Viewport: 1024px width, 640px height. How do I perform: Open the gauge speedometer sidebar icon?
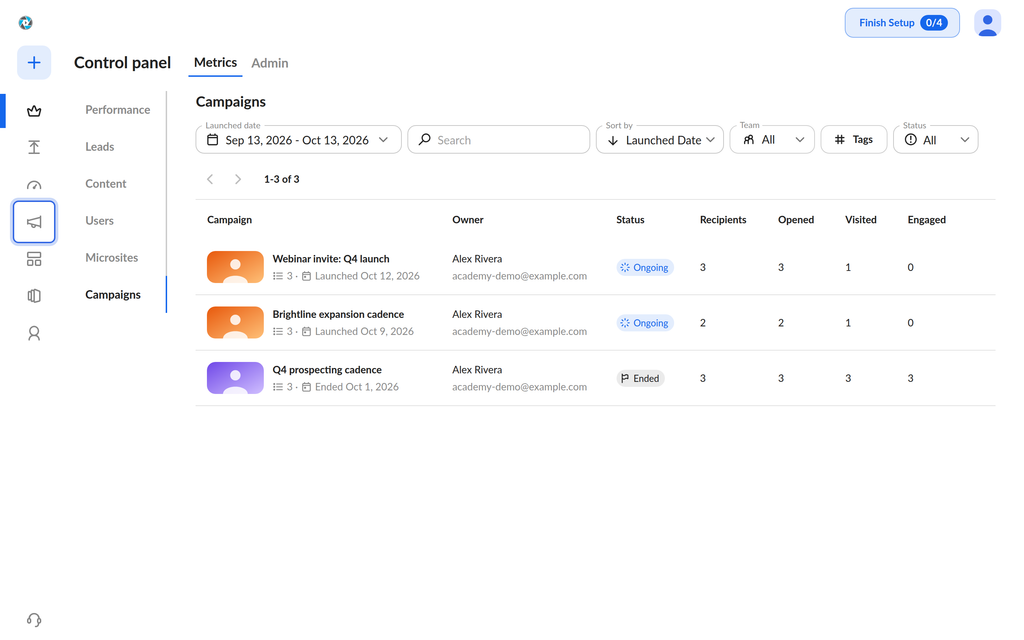[34, 185]
